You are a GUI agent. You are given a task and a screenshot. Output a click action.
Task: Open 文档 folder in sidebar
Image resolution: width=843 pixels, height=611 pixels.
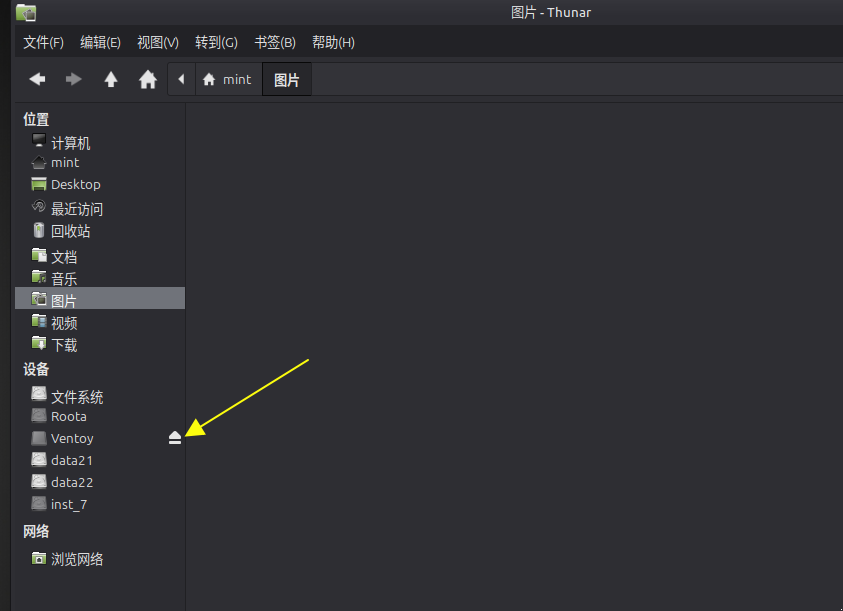pos(100,257)
